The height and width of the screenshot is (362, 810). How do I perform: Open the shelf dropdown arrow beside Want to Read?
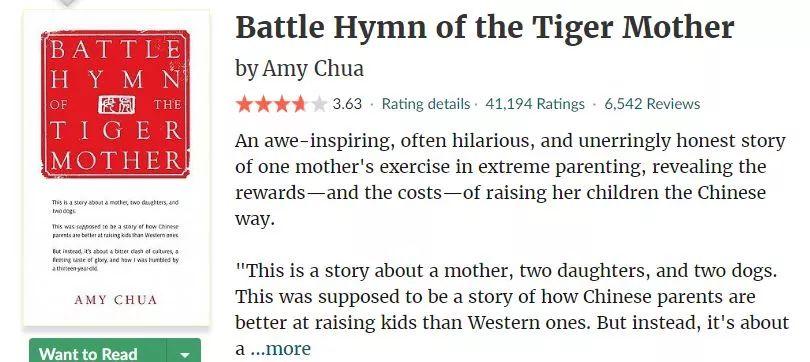coord(184,354)
